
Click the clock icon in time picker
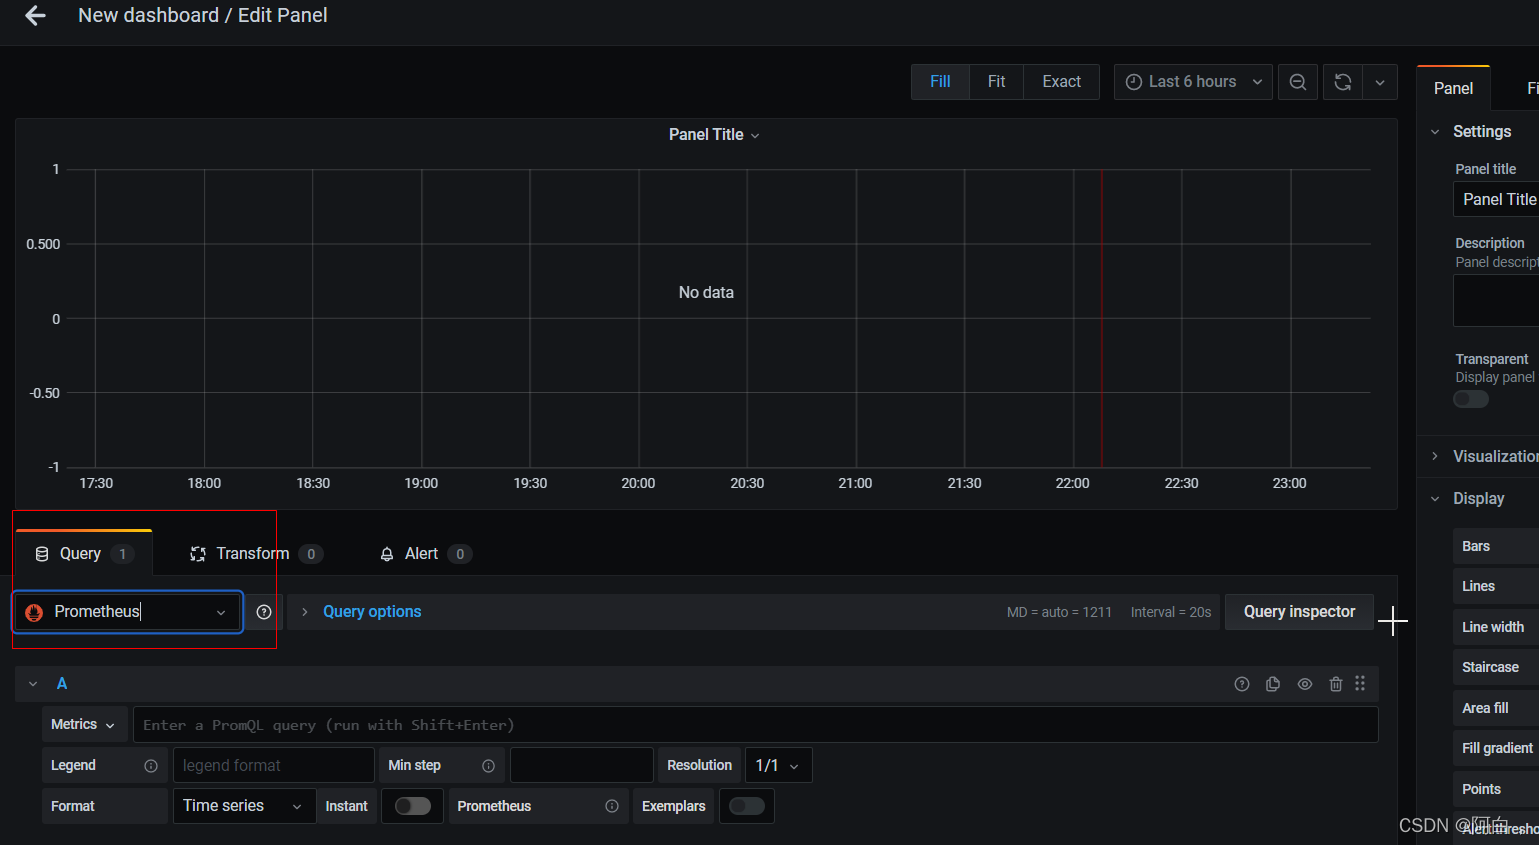[x=1134, y=82]
